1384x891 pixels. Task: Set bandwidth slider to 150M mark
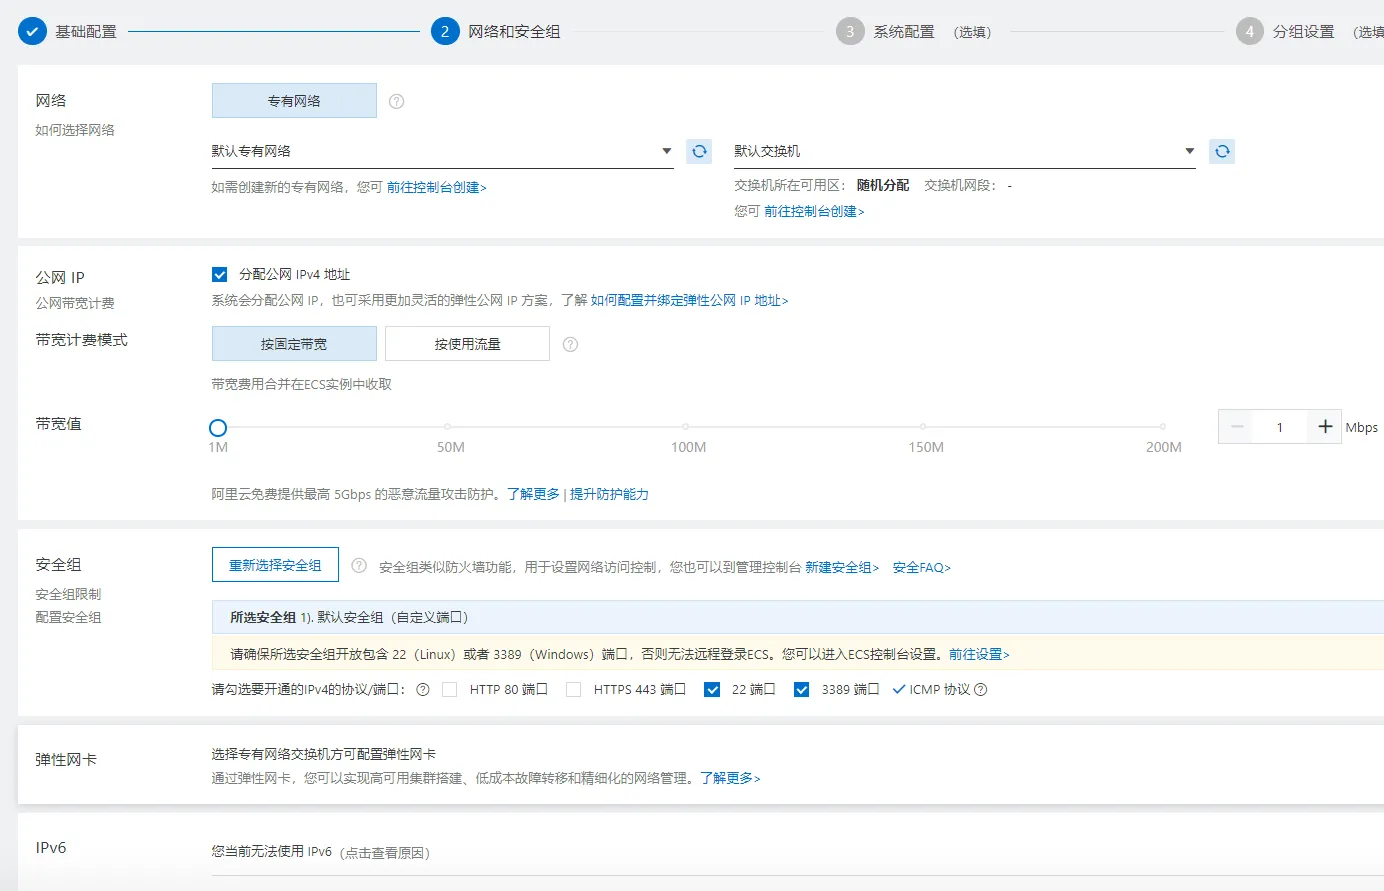[x=923, y=427]
